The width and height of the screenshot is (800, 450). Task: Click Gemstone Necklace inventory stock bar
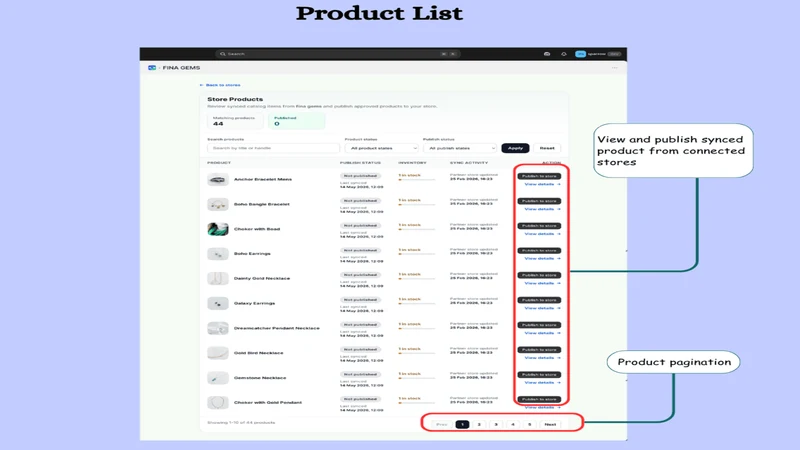[417, 379]
